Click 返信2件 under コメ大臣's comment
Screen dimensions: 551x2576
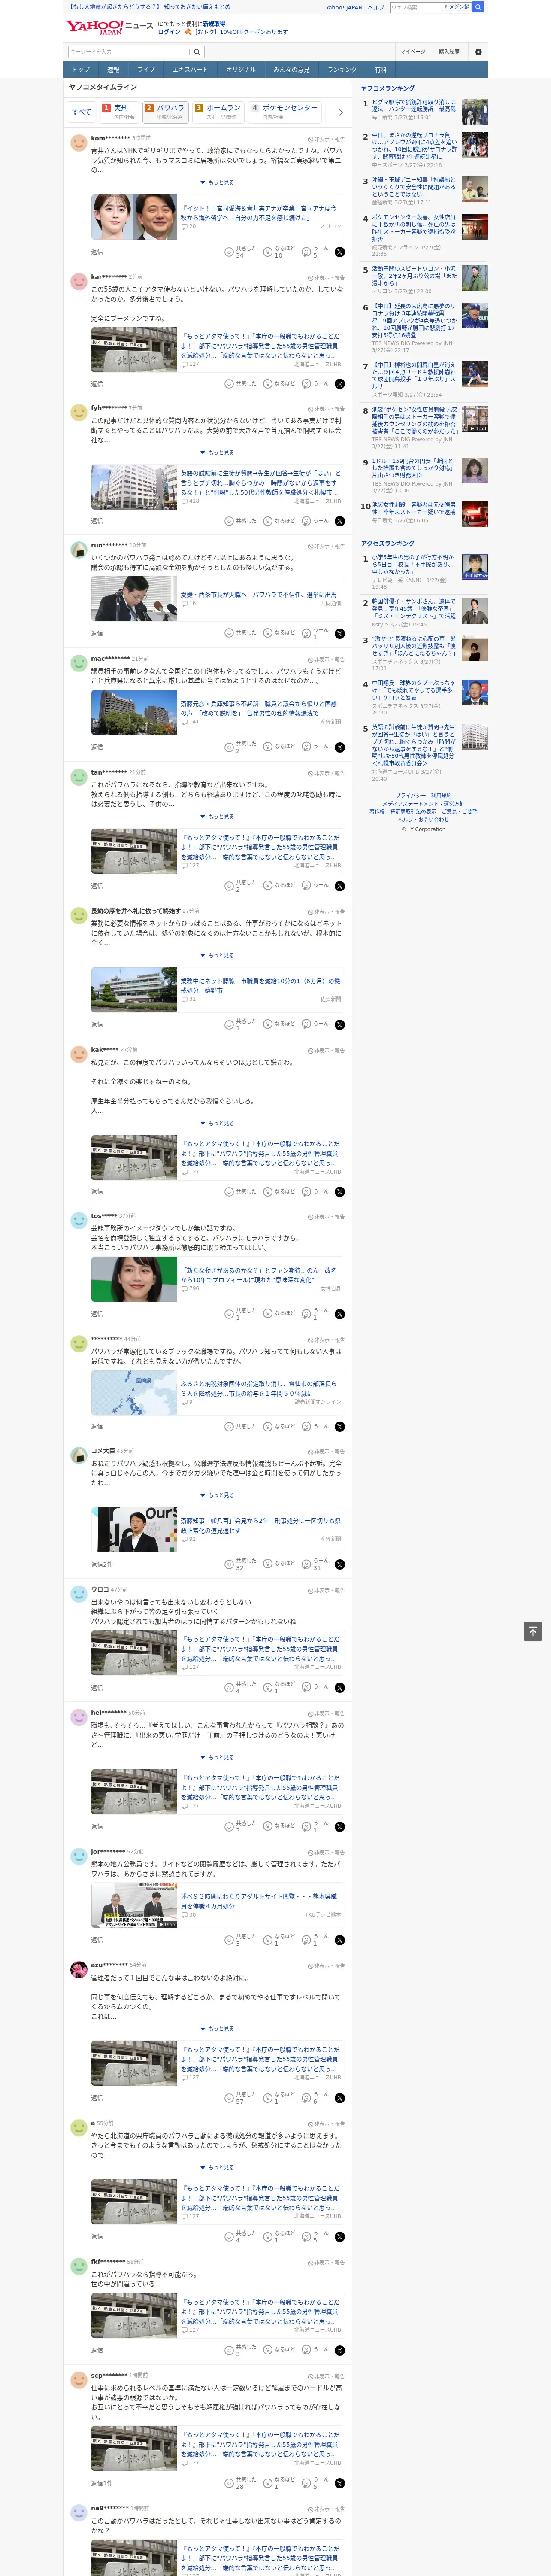[102, 1565]
